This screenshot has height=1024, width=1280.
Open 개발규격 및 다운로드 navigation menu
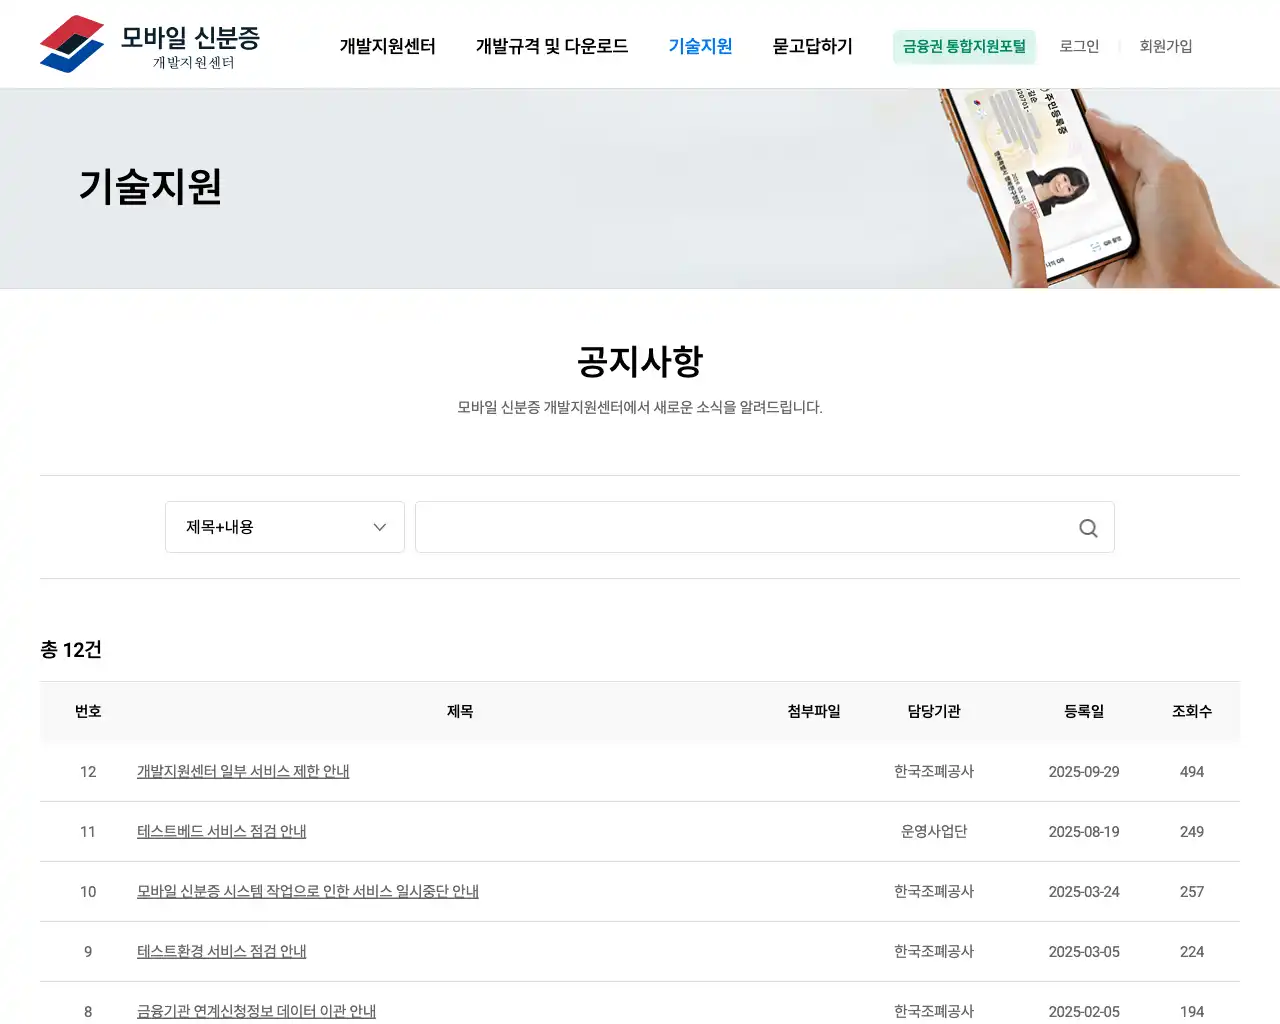tap(552, 46)
